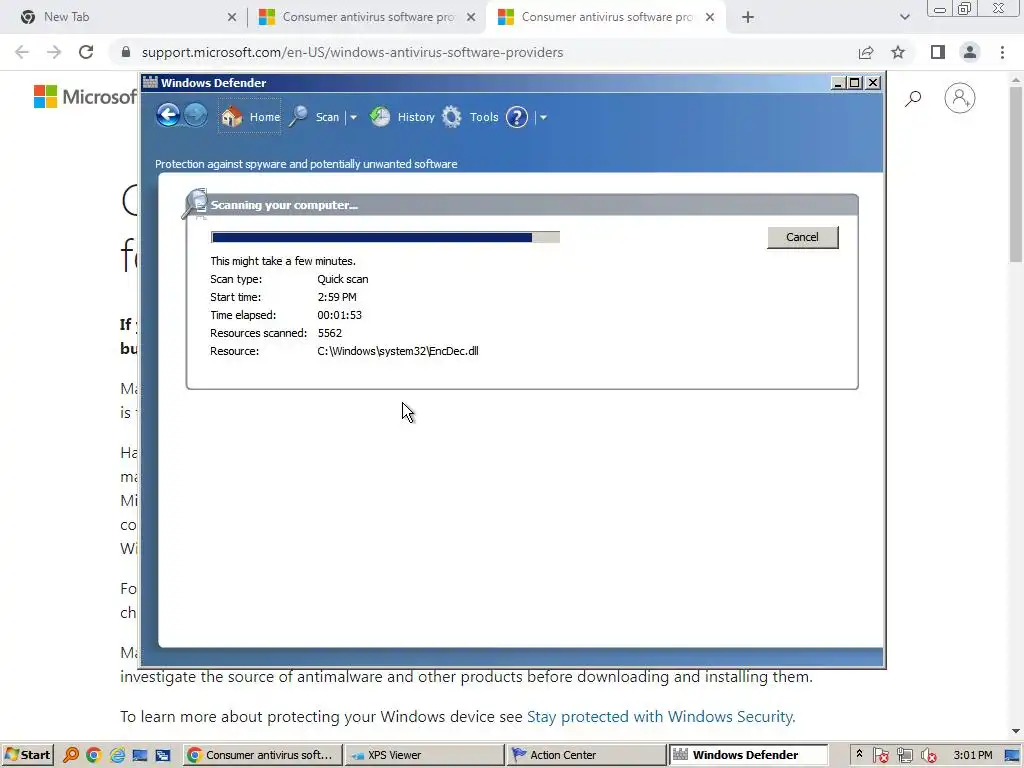Click the Microsoft logo on the page
1024x768 pixels.
pyautogui.click(x=85, y=97)
